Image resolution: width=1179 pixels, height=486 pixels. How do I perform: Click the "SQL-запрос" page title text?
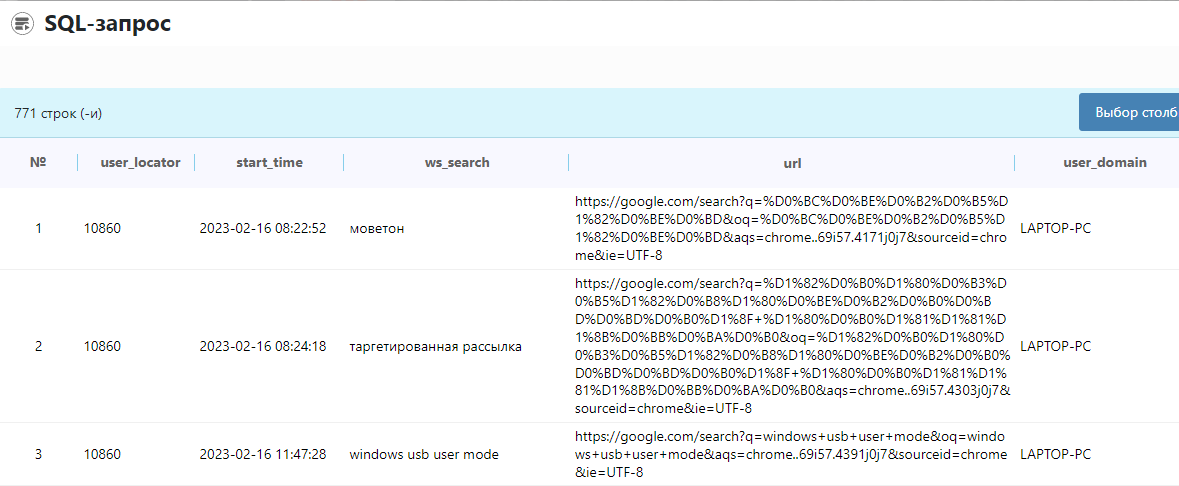pos(108,24)
